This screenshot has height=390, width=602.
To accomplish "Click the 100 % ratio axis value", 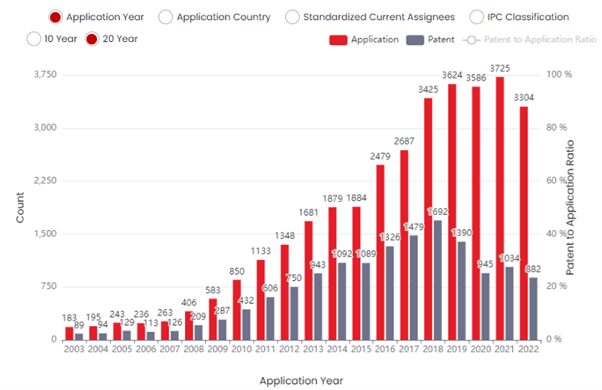I will pos(559,74).
